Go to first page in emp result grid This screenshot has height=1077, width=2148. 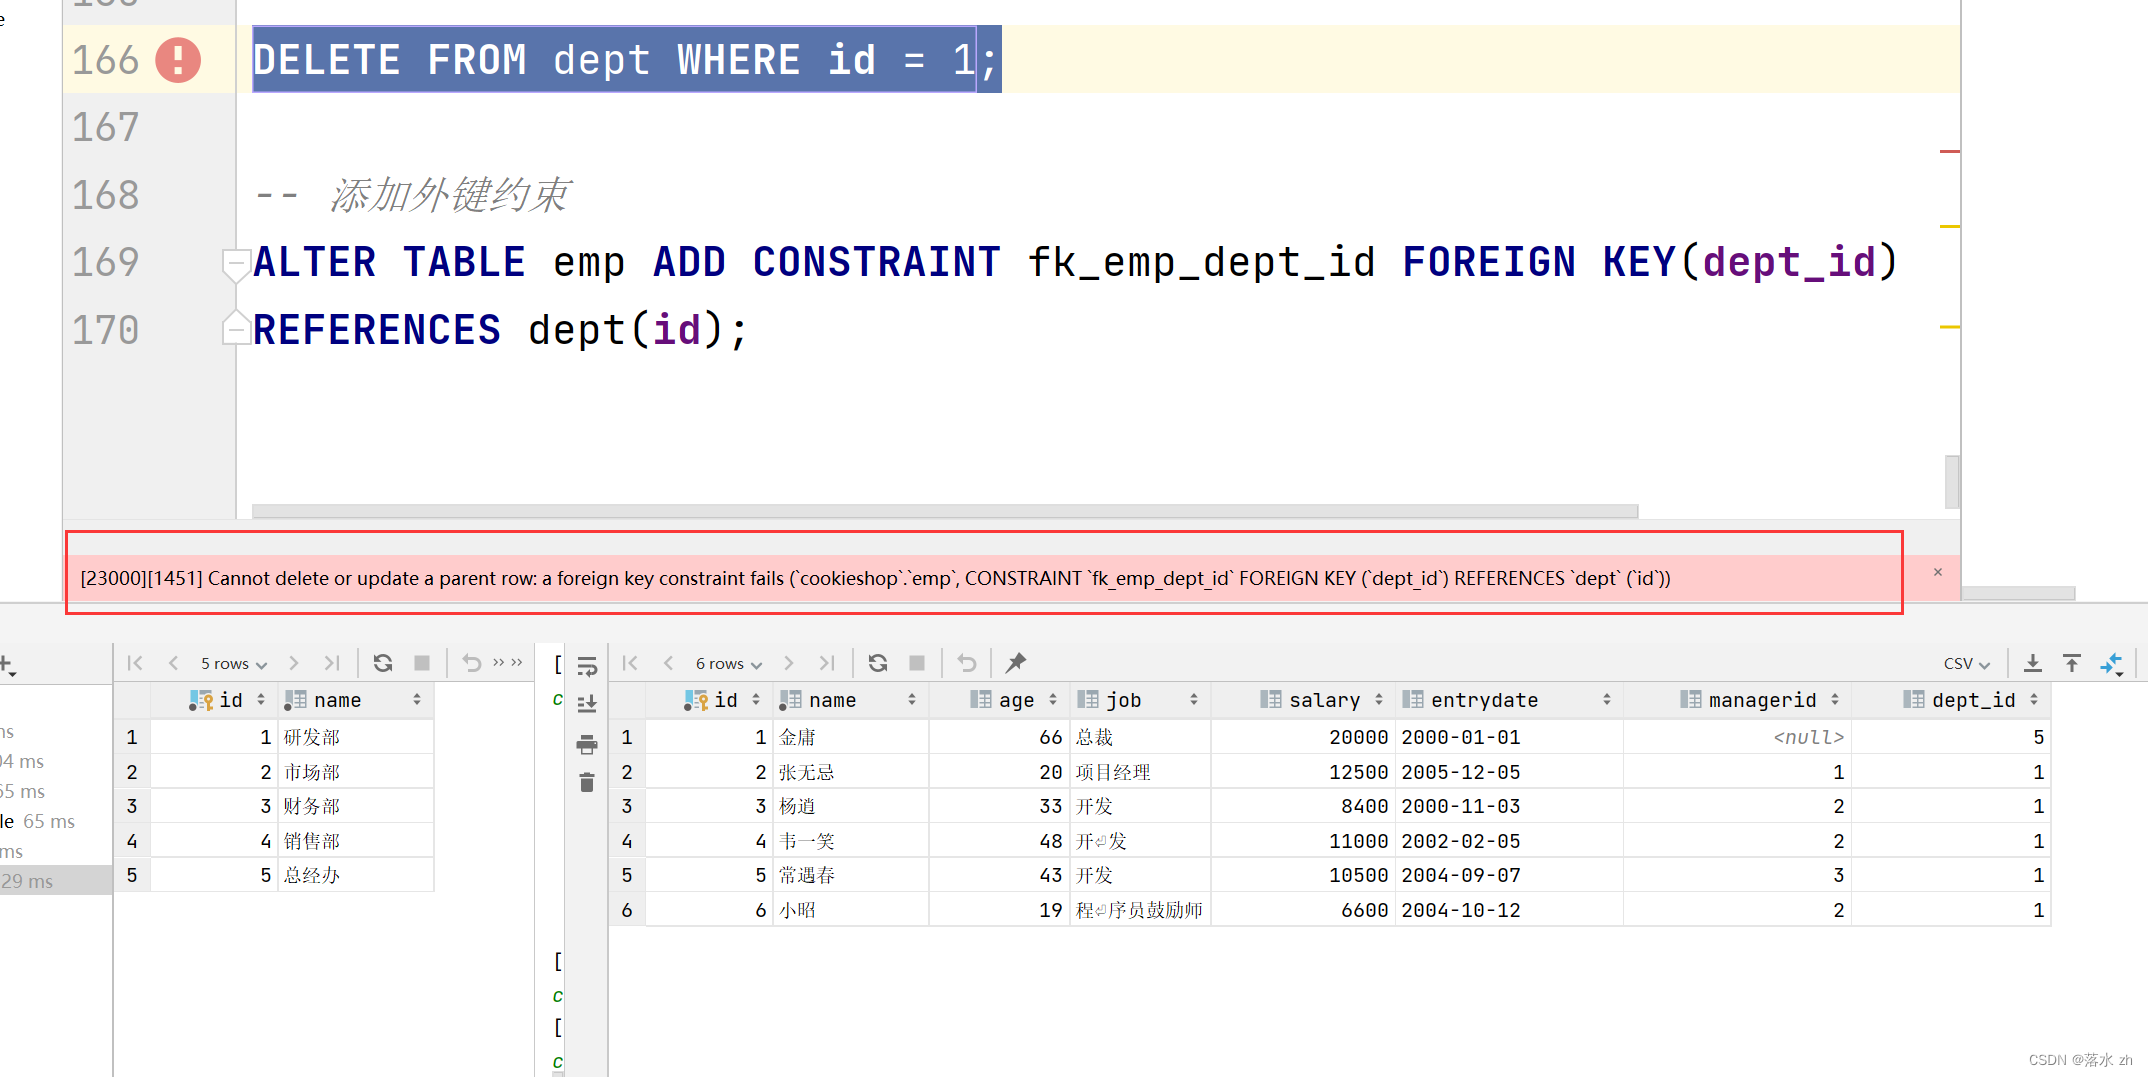pos(630,663)
